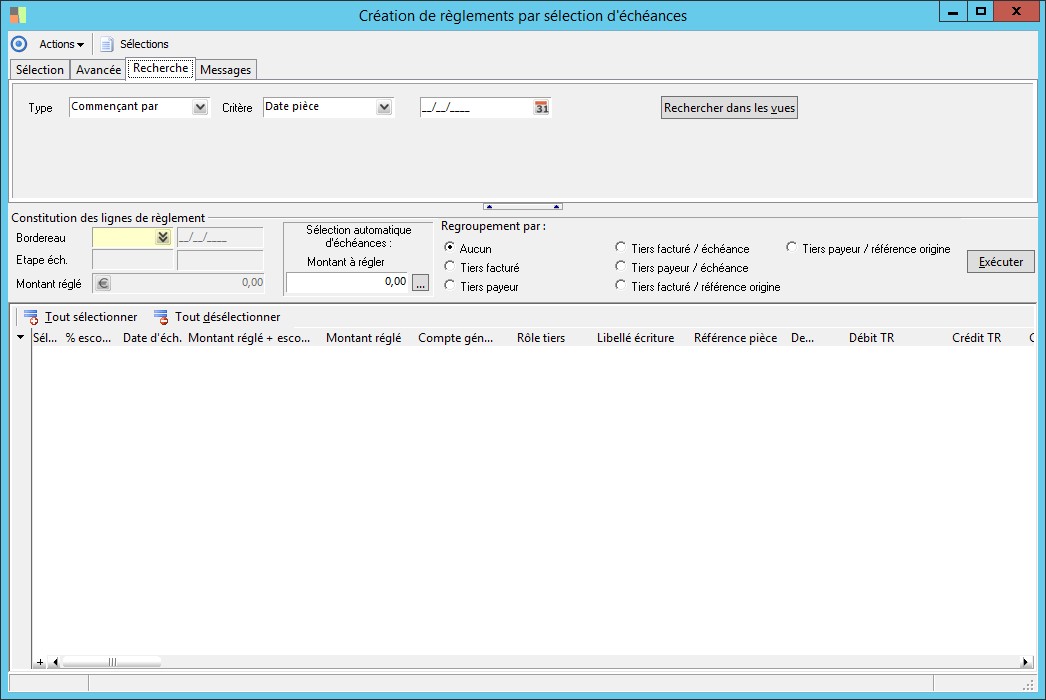1046x700 pixels.
Task: Click the Tout désélectionner label
Action: click(x=227, y=317)
